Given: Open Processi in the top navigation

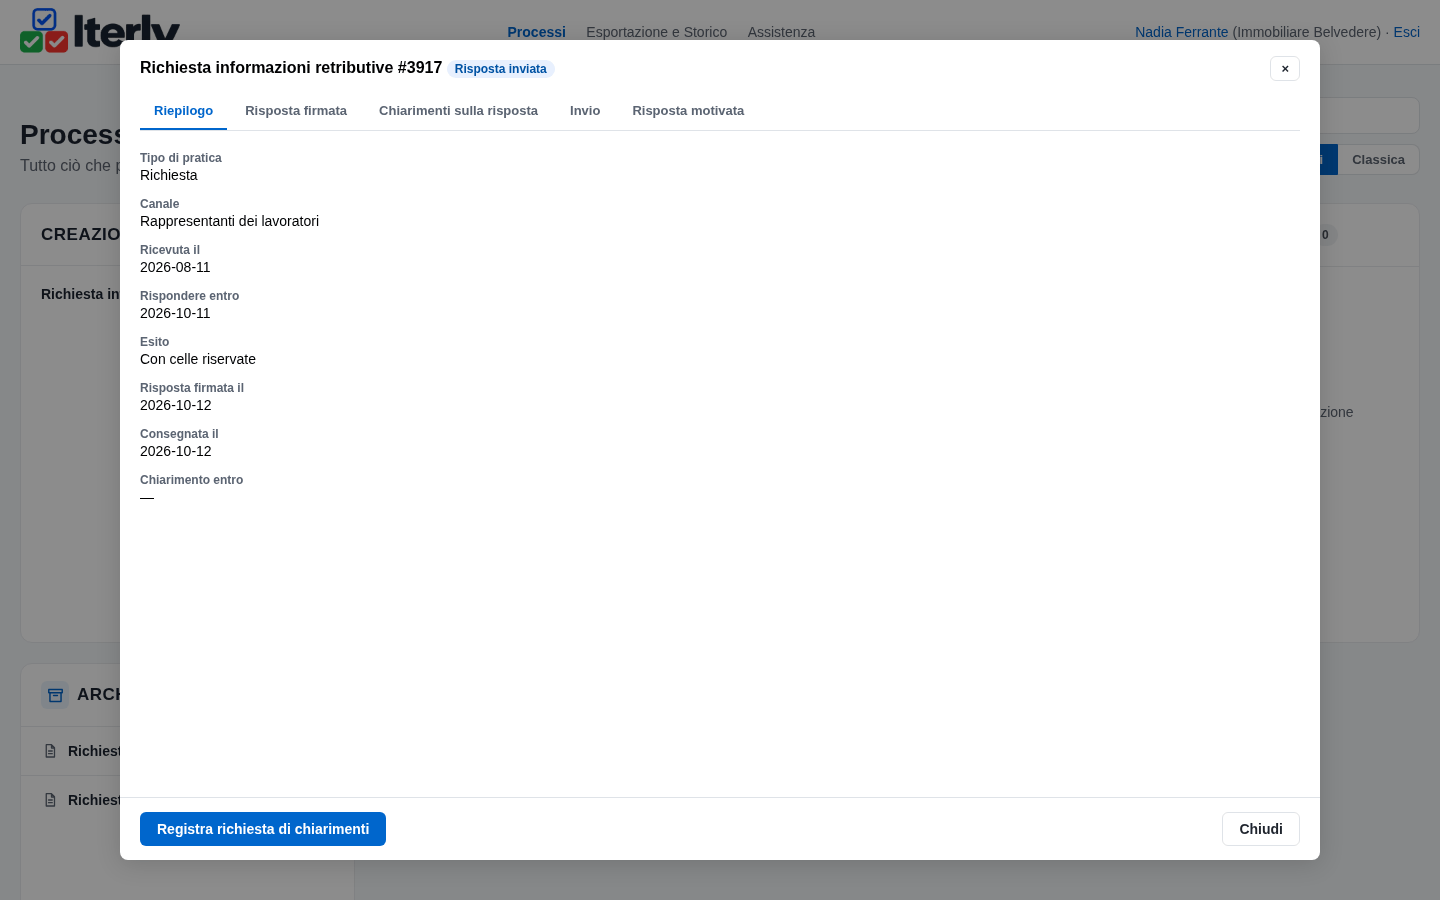Looking at the screenshot, I should pos(536,32).
